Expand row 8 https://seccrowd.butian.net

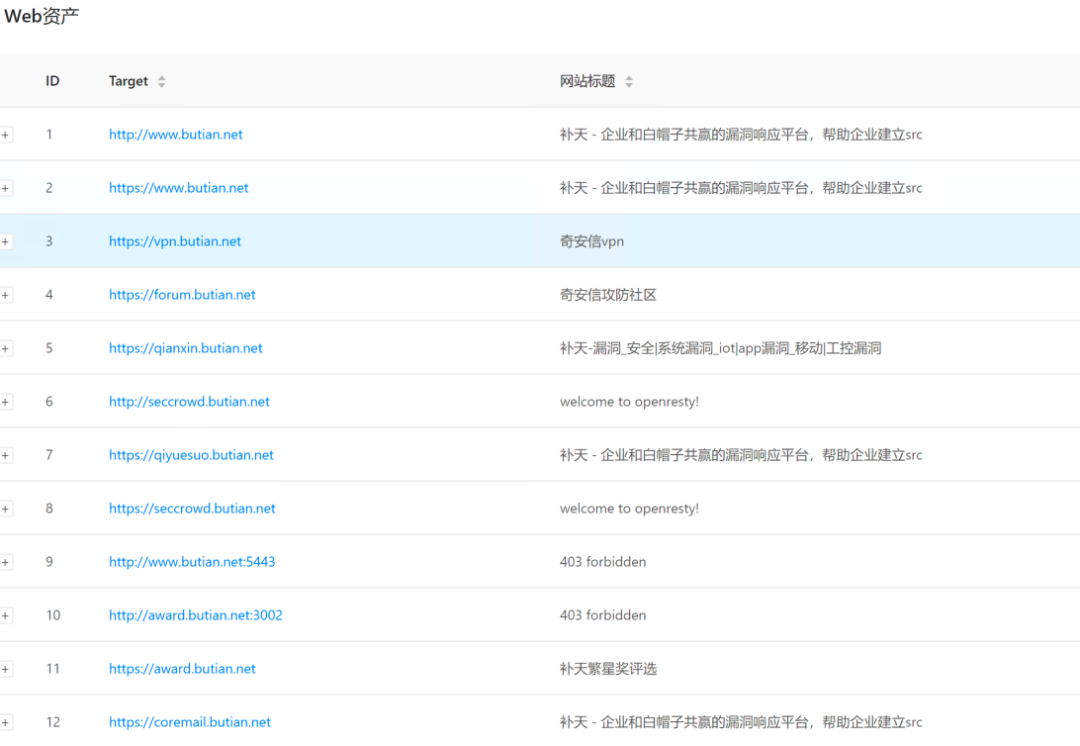(6, 509)
